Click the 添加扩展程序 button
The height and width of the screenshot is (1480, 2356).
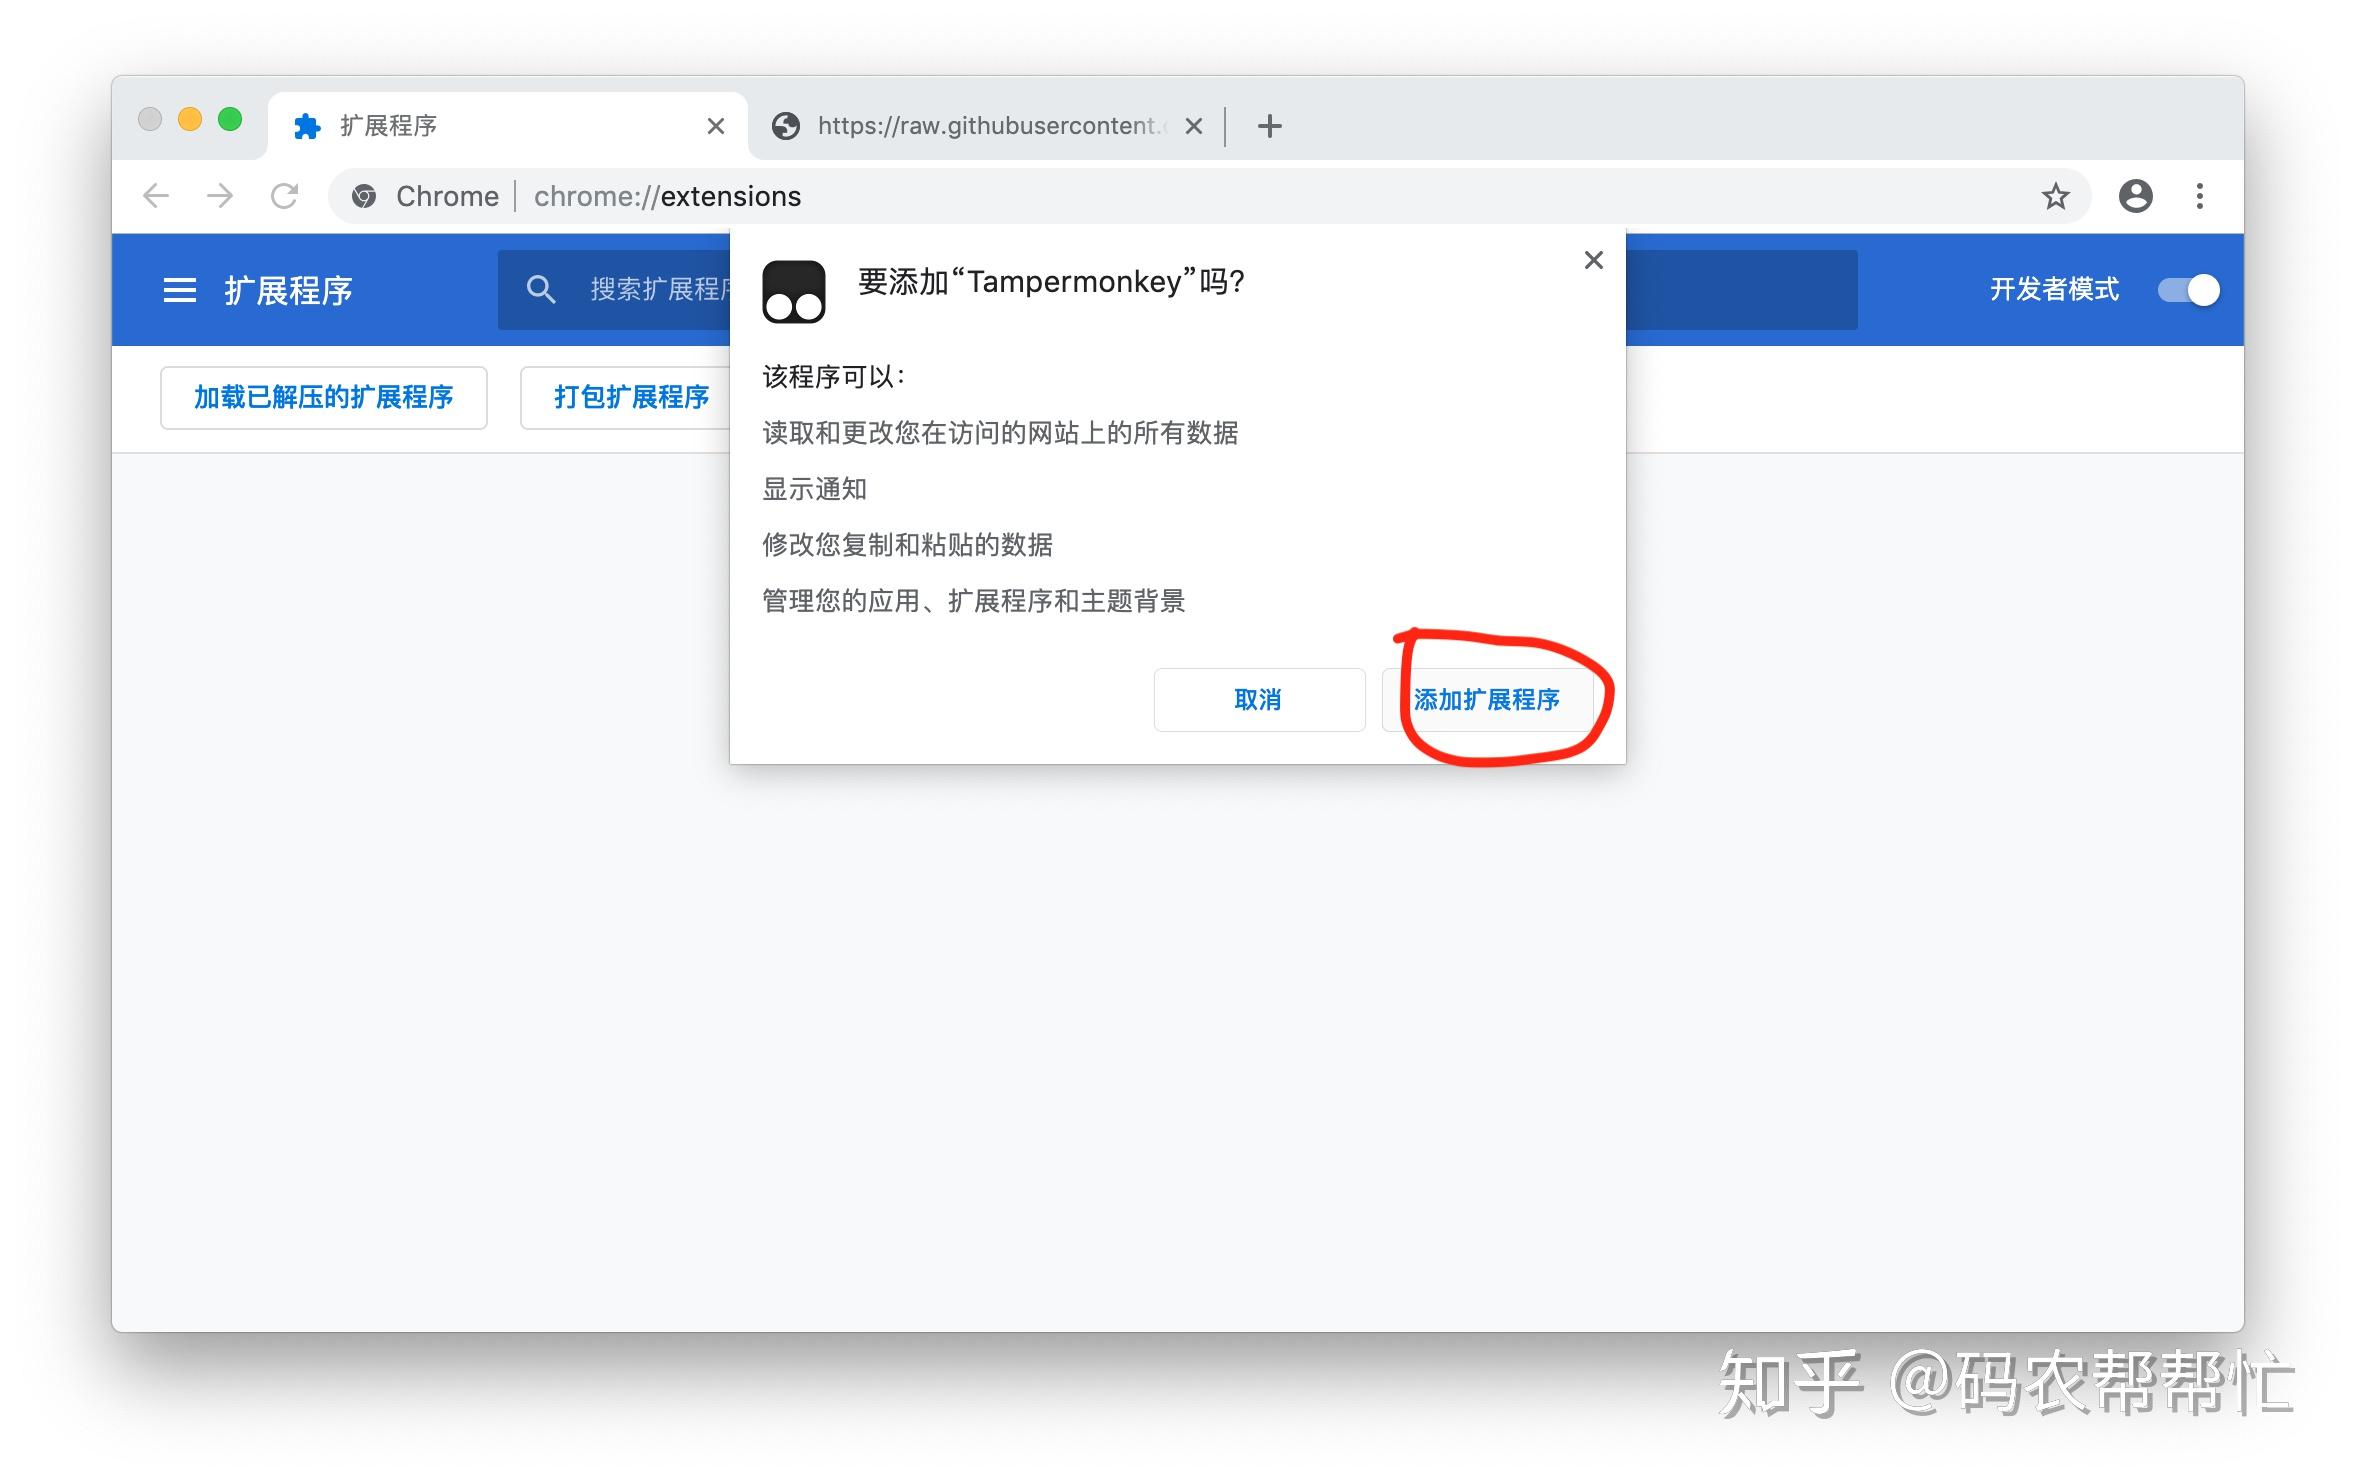[x=1487, y=700]
